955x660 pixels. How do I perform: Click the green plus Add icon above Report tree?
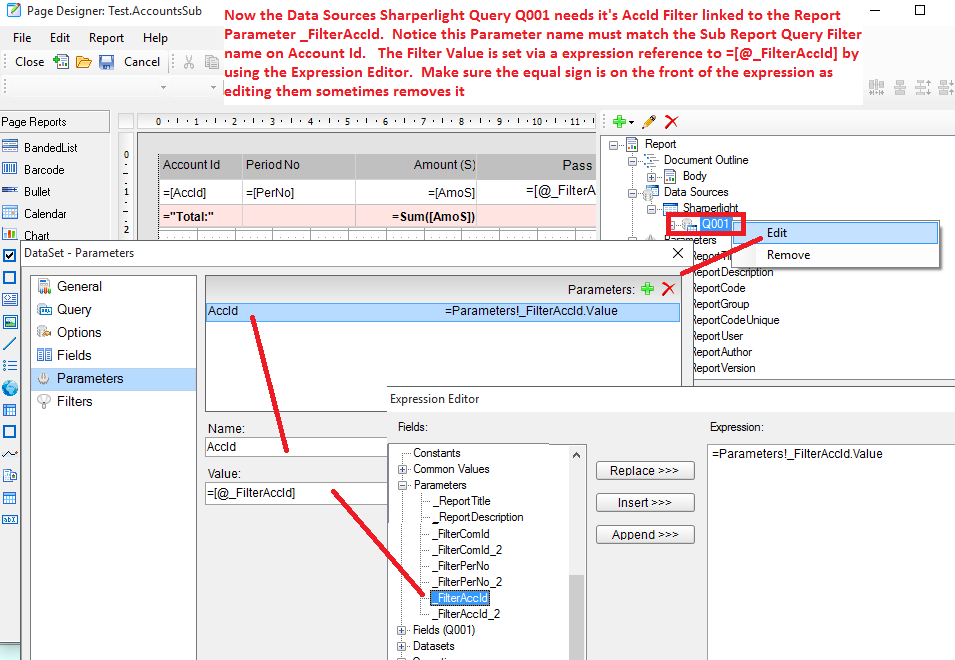tap(619, 121)
